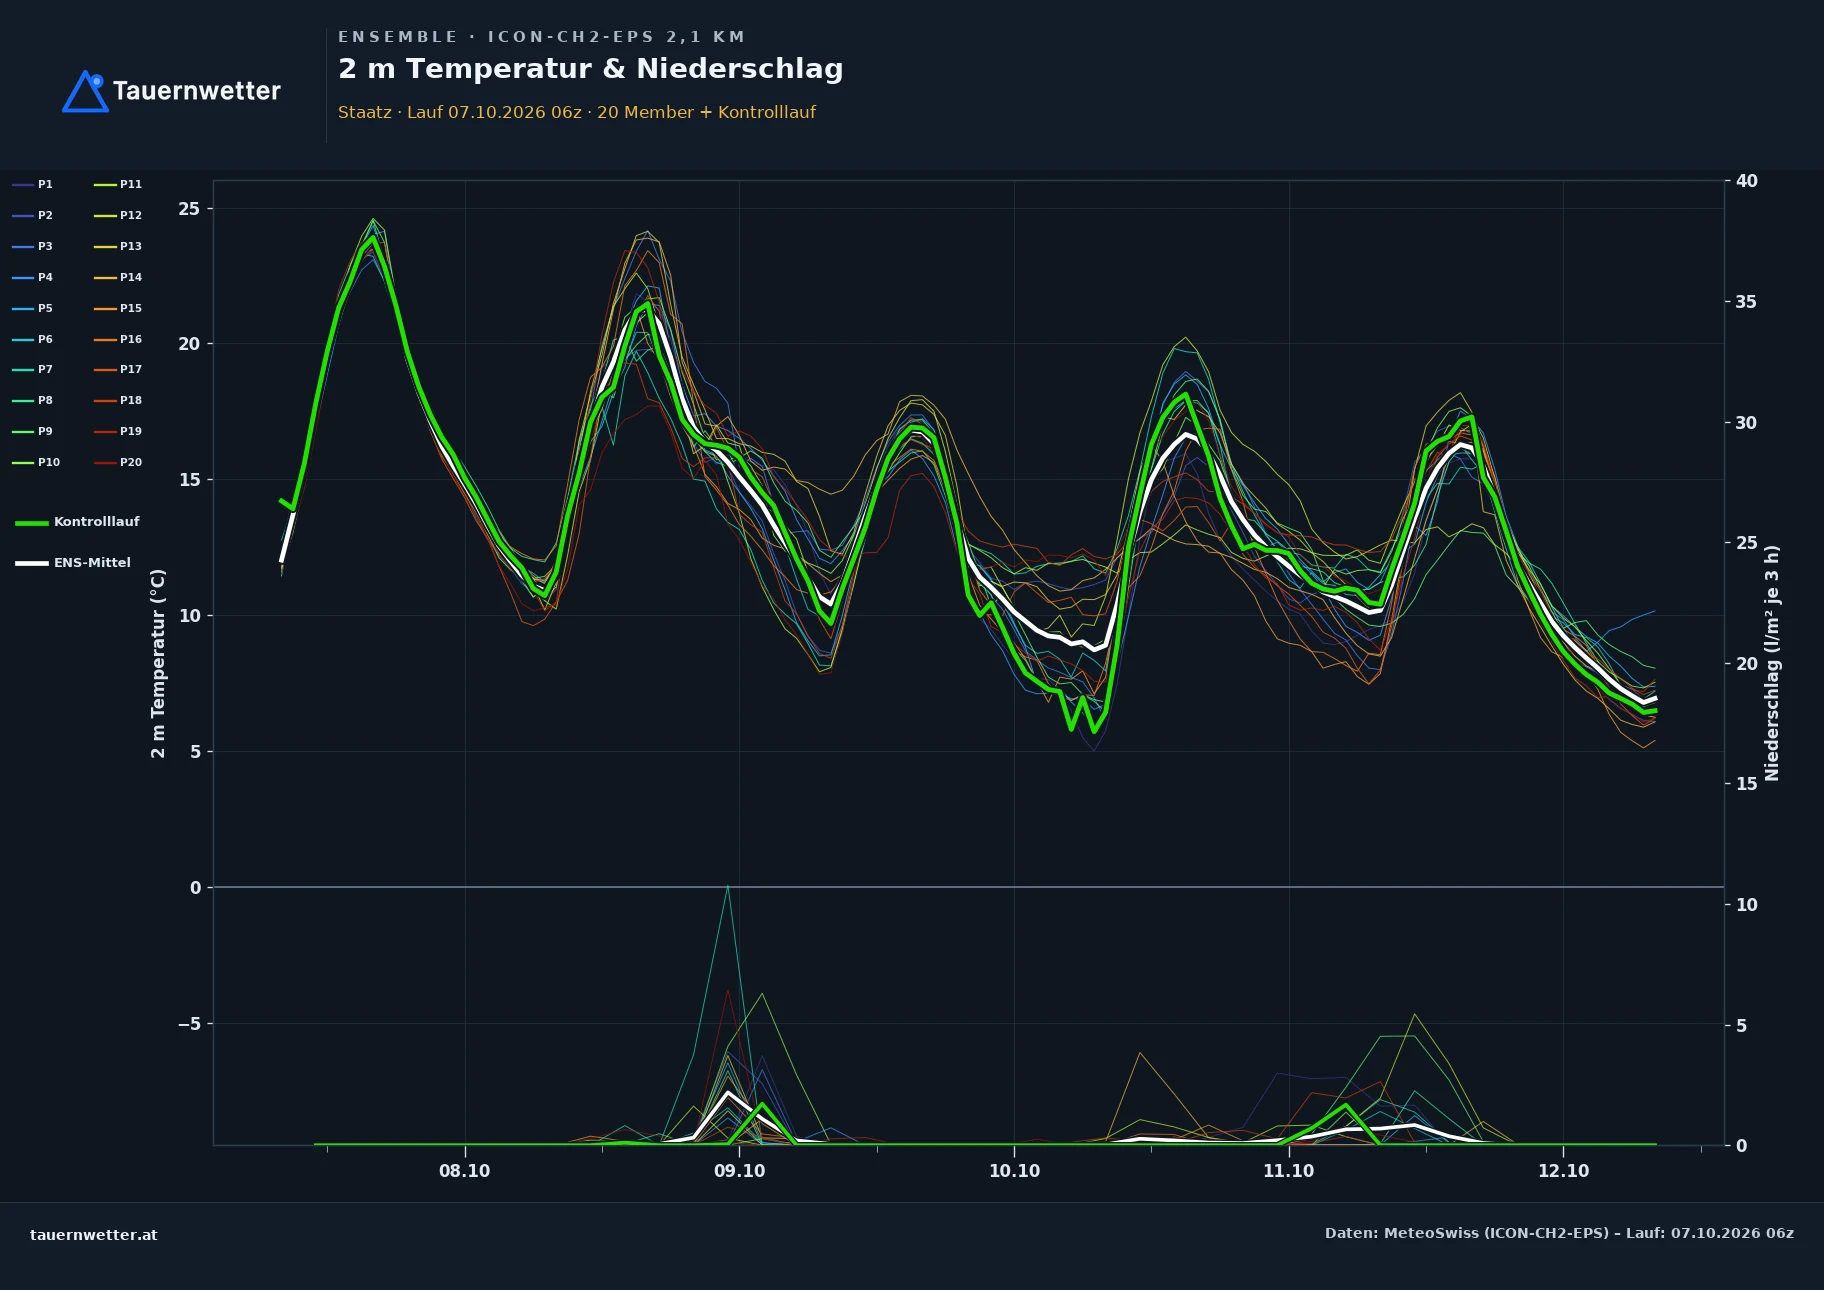
Task: Click the P17 legend entry
Action: pyautogui.click(x=118, y=369)
